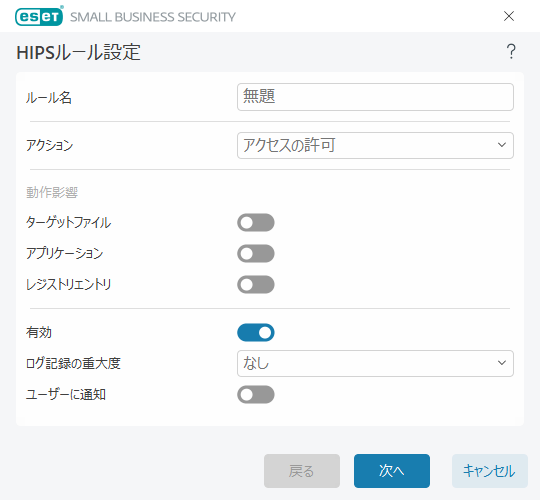540x500 pixels.
Task: Click the HIPSルール設定 heading
Action: point(79,52)
